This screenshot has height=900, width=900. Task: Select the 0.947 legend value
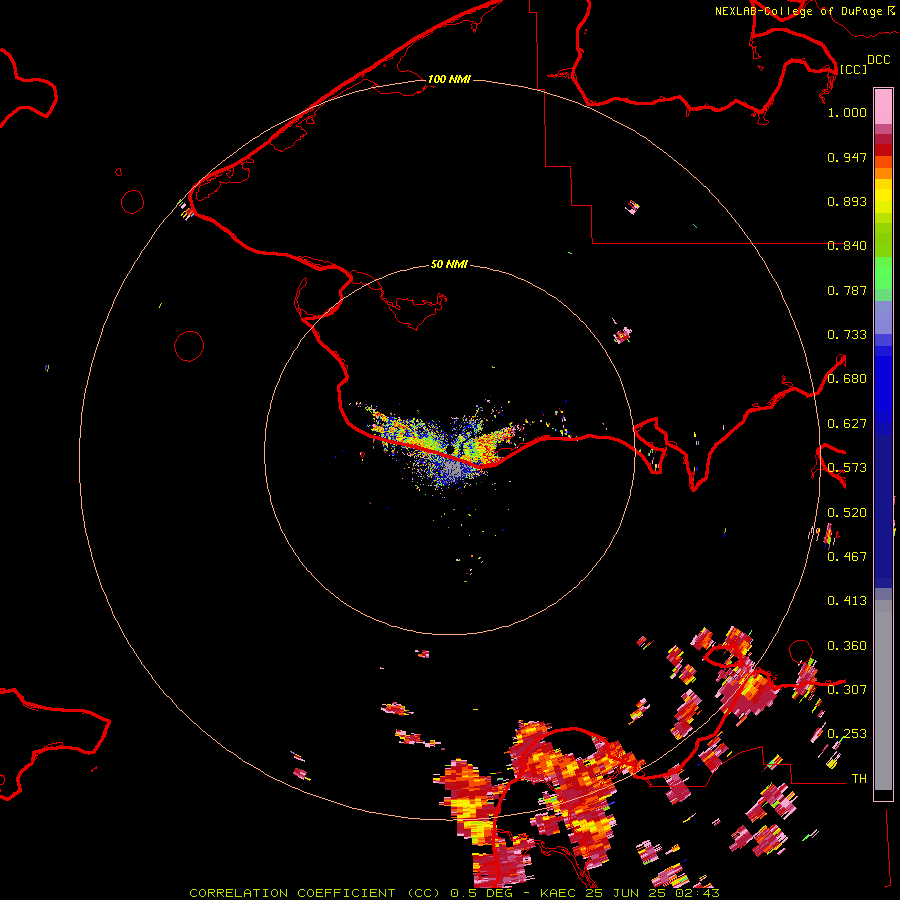coord(847,157)
